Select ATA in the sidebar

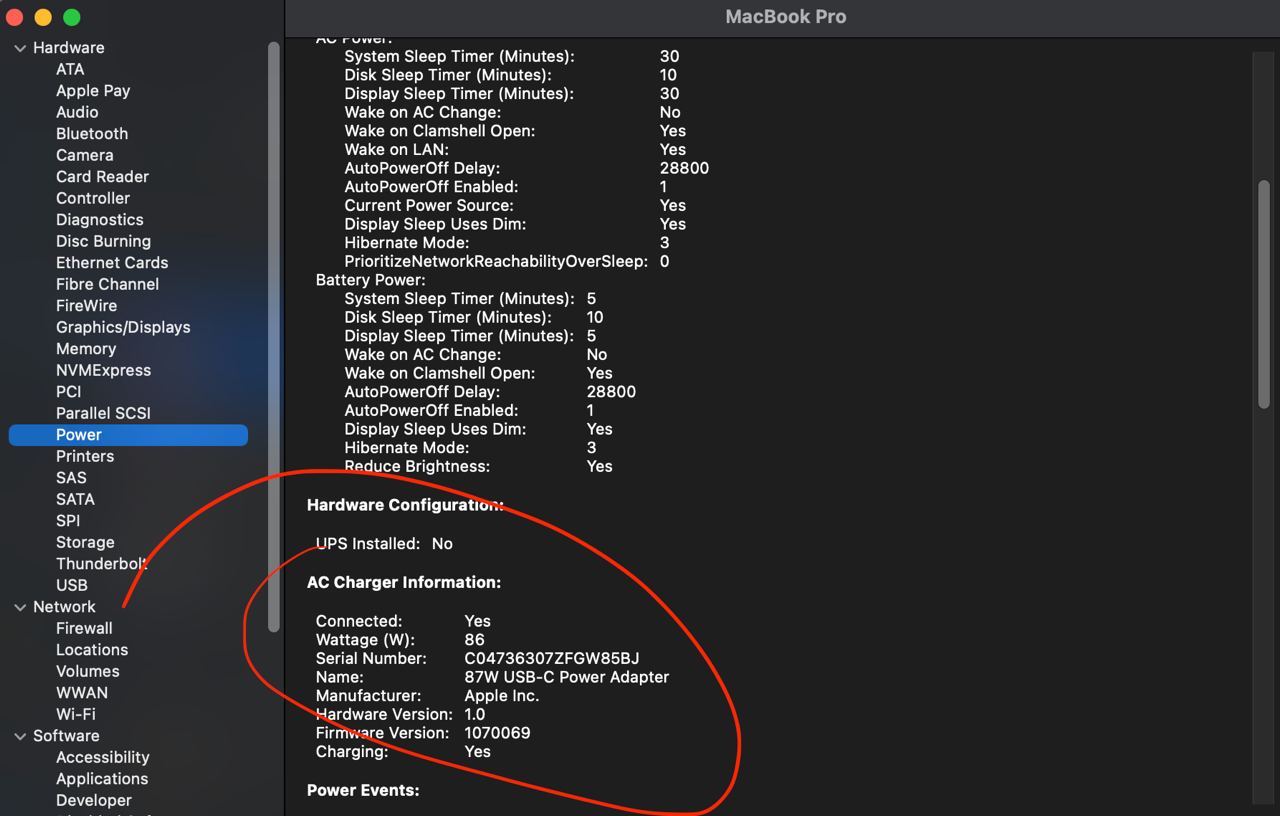pyautogui.click(x=70, y=69)
